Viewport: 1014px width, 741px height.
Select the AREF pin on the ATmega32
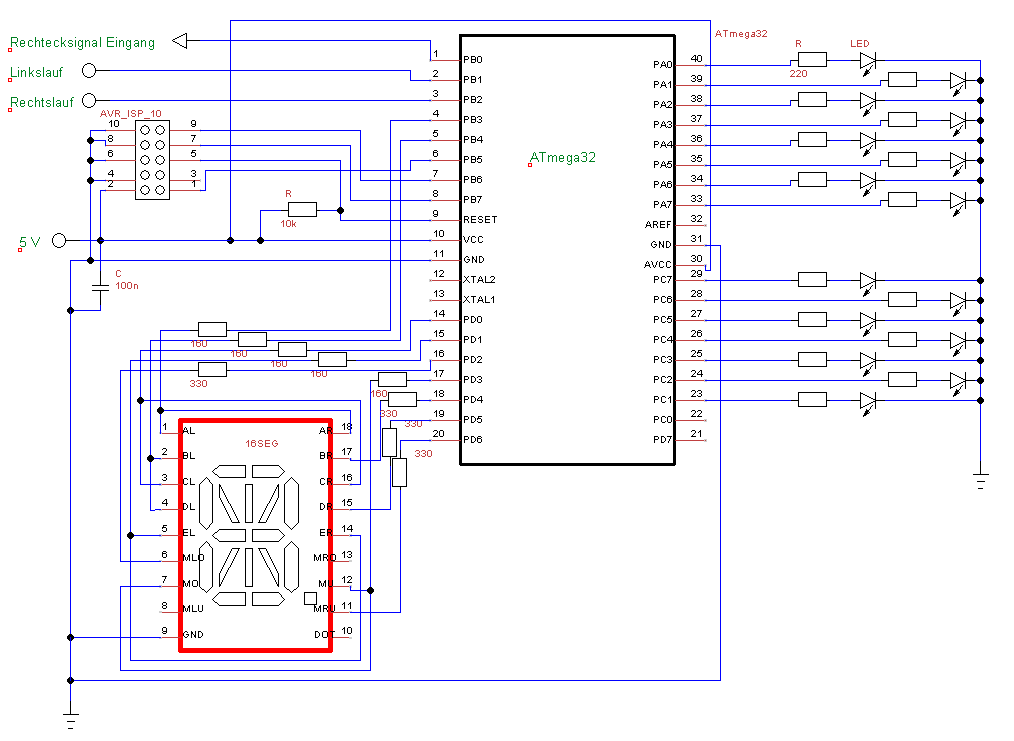(659, 225)
